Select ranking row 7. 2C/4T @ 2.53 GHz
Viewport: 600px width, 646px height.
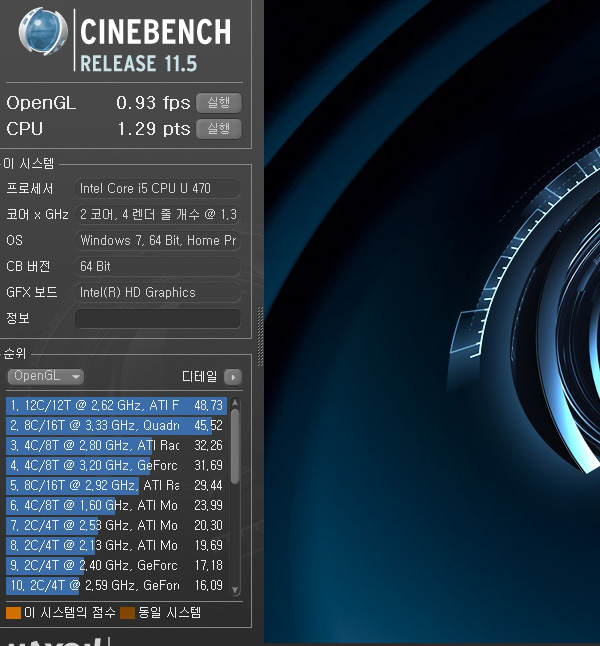tap(117, 525)
